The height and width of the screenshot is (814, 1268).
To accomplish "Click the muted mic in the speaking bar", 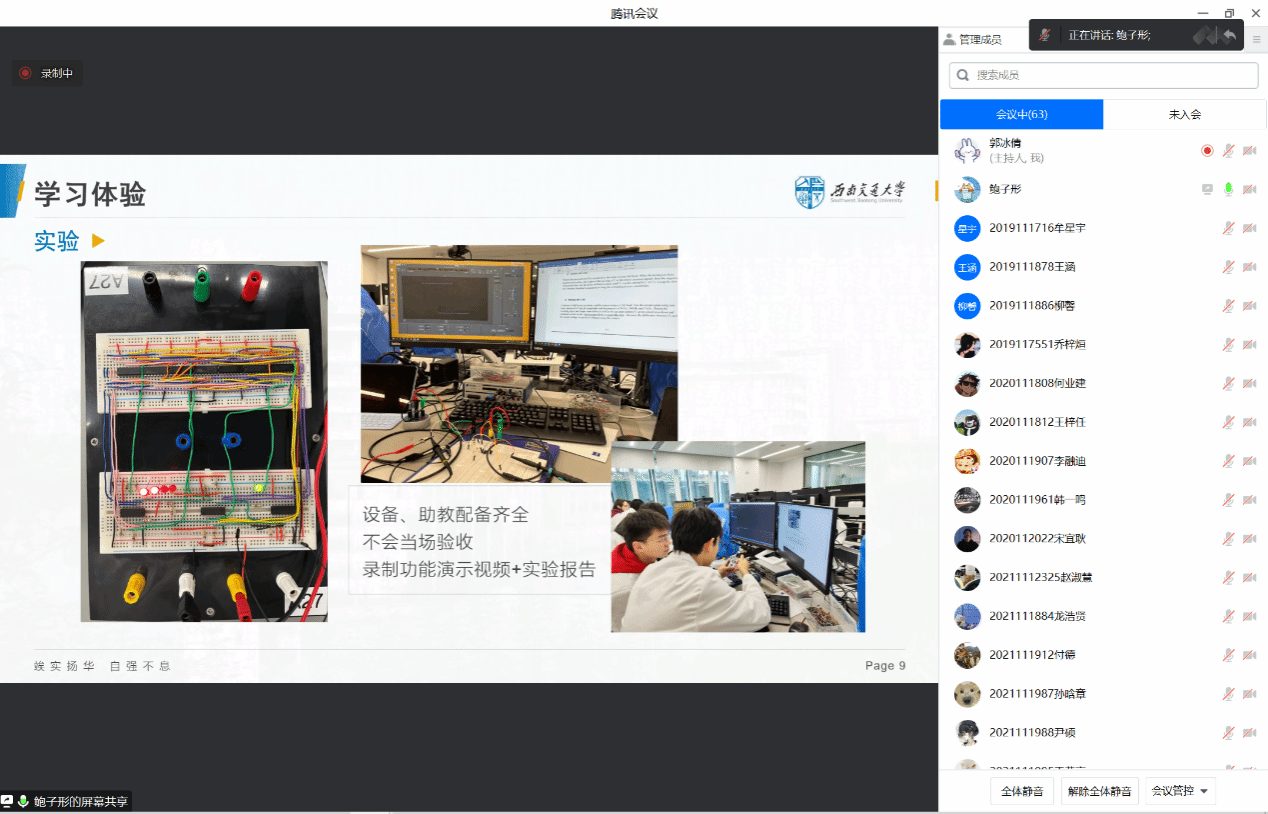I will (1045, 35).
